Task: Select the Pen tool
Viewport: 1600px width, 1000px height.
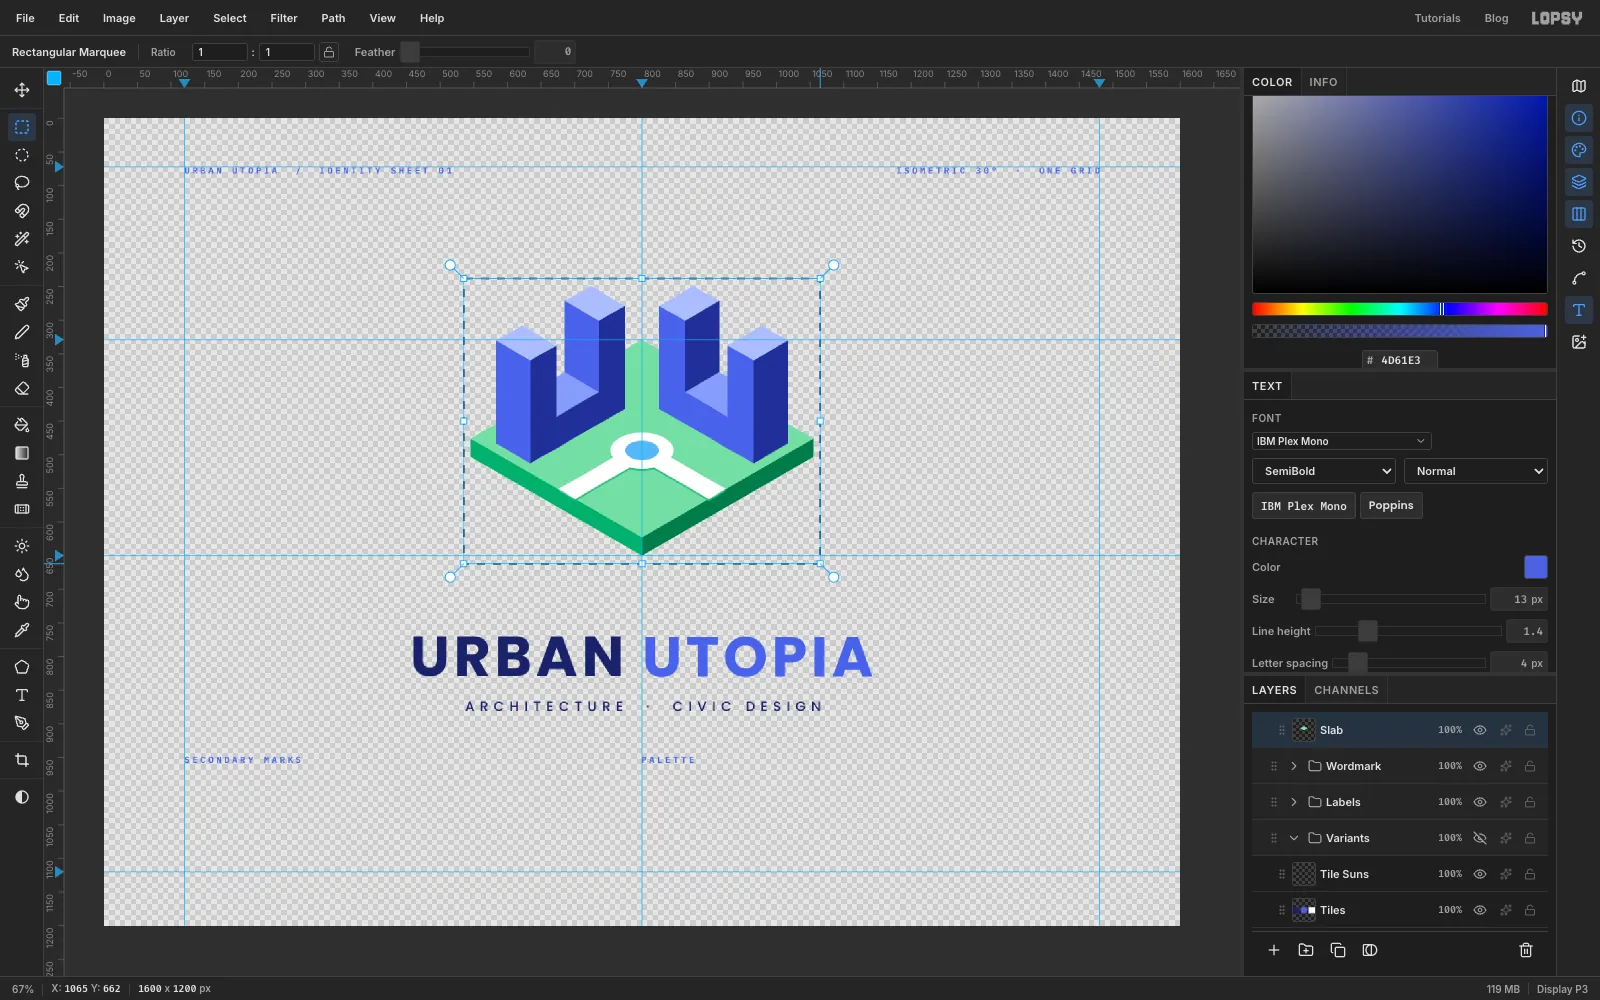Action: (x=22, y=723)
